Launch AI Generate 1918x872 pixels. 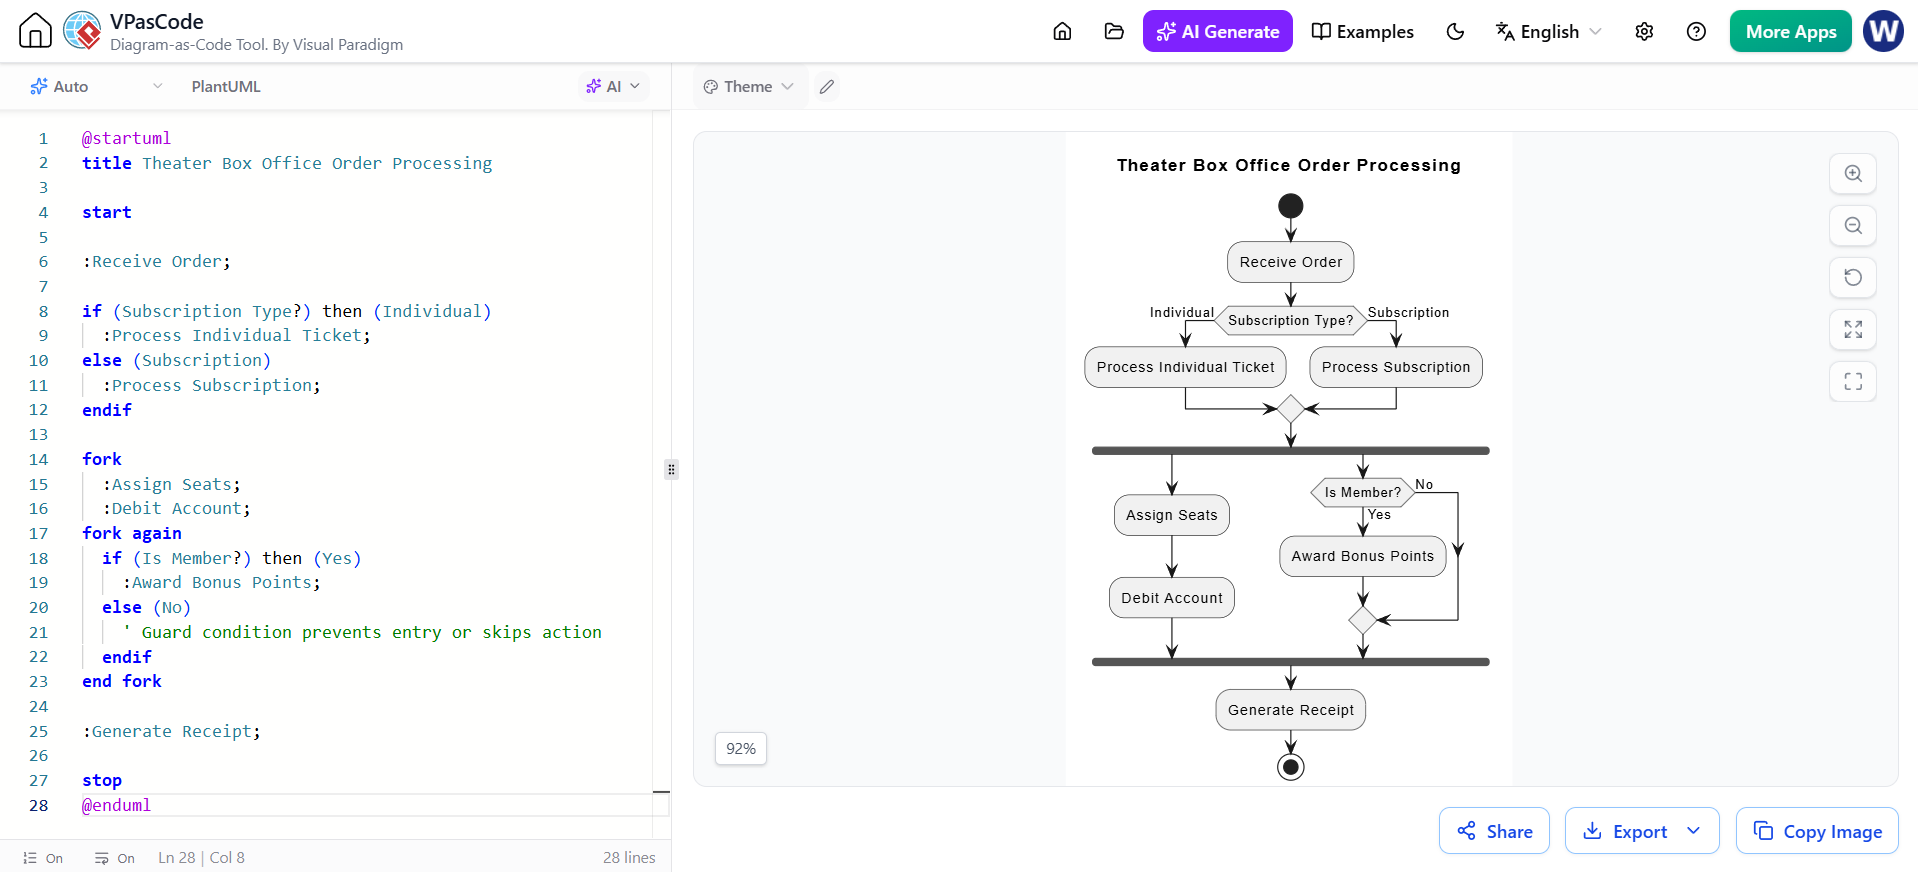pos(1217,31)
